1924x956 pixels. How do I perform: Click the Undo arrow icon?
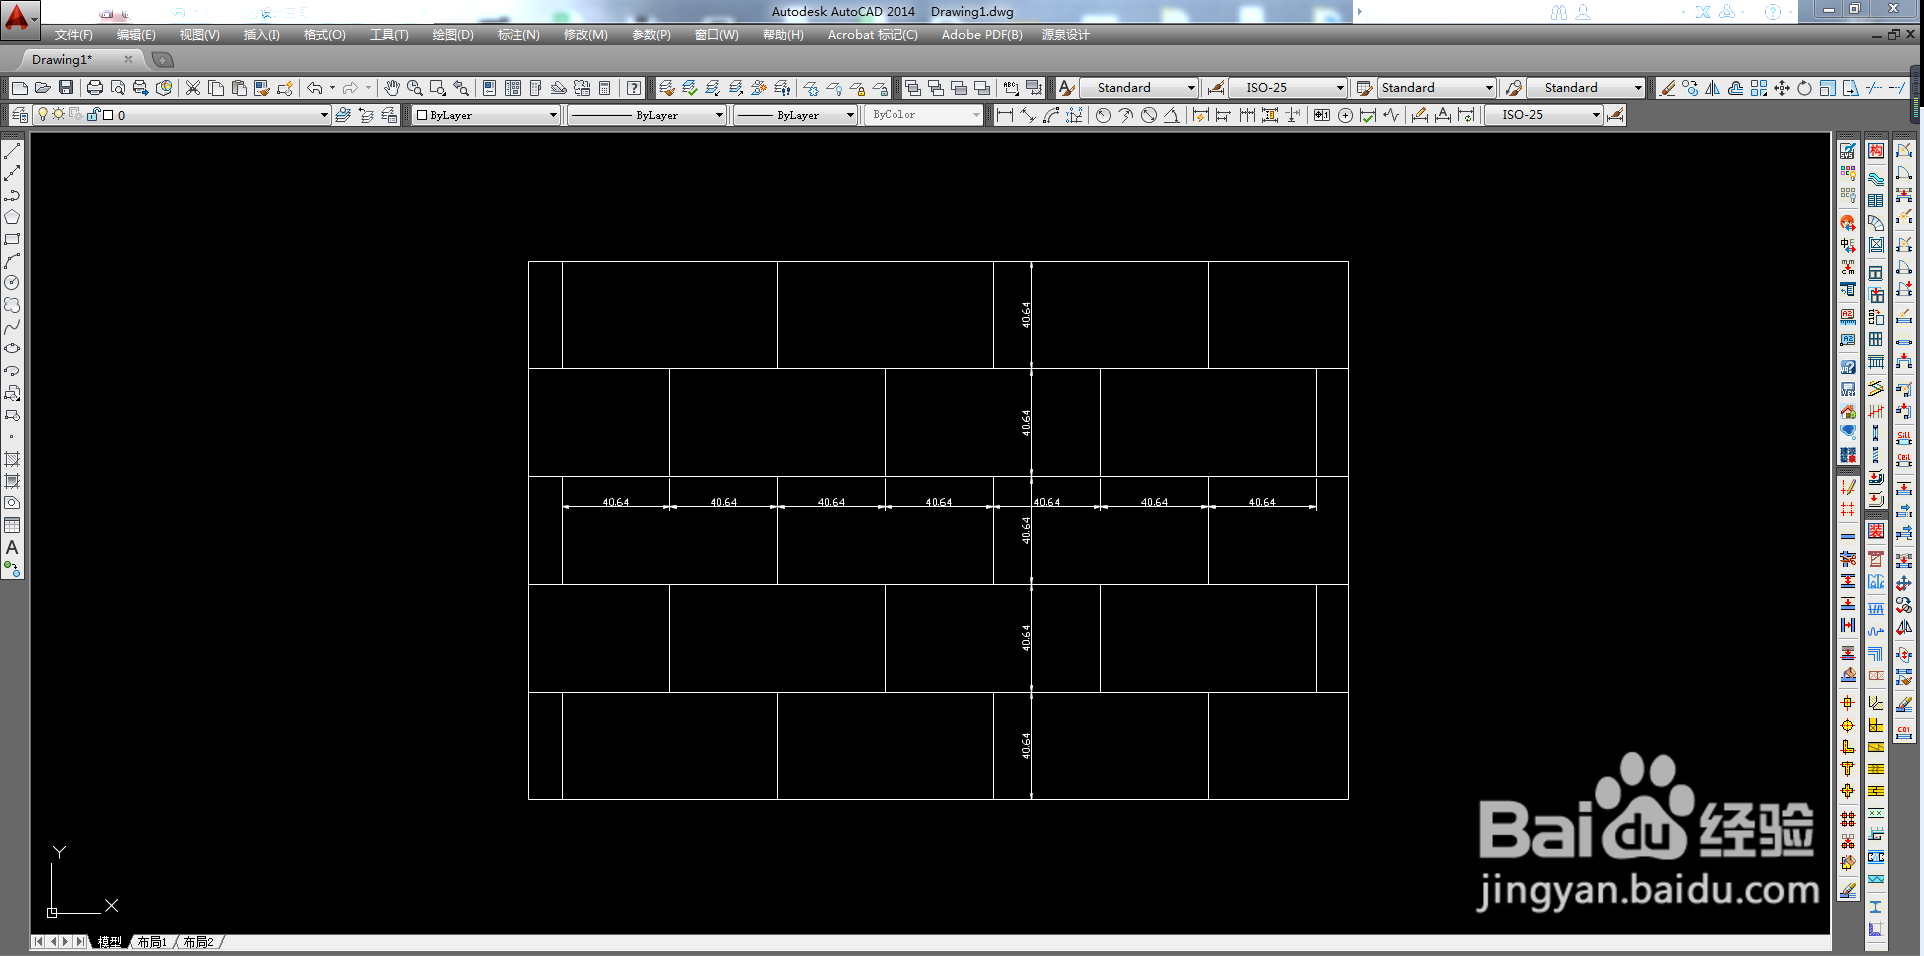315,88
